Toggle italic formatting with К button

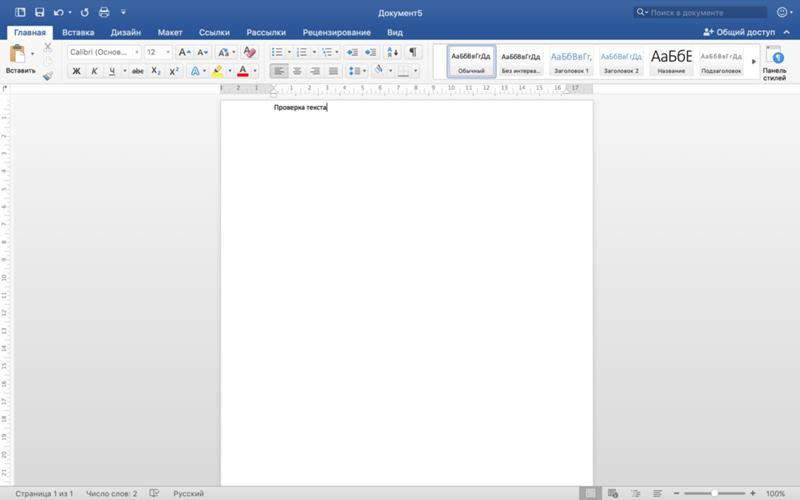94,71
